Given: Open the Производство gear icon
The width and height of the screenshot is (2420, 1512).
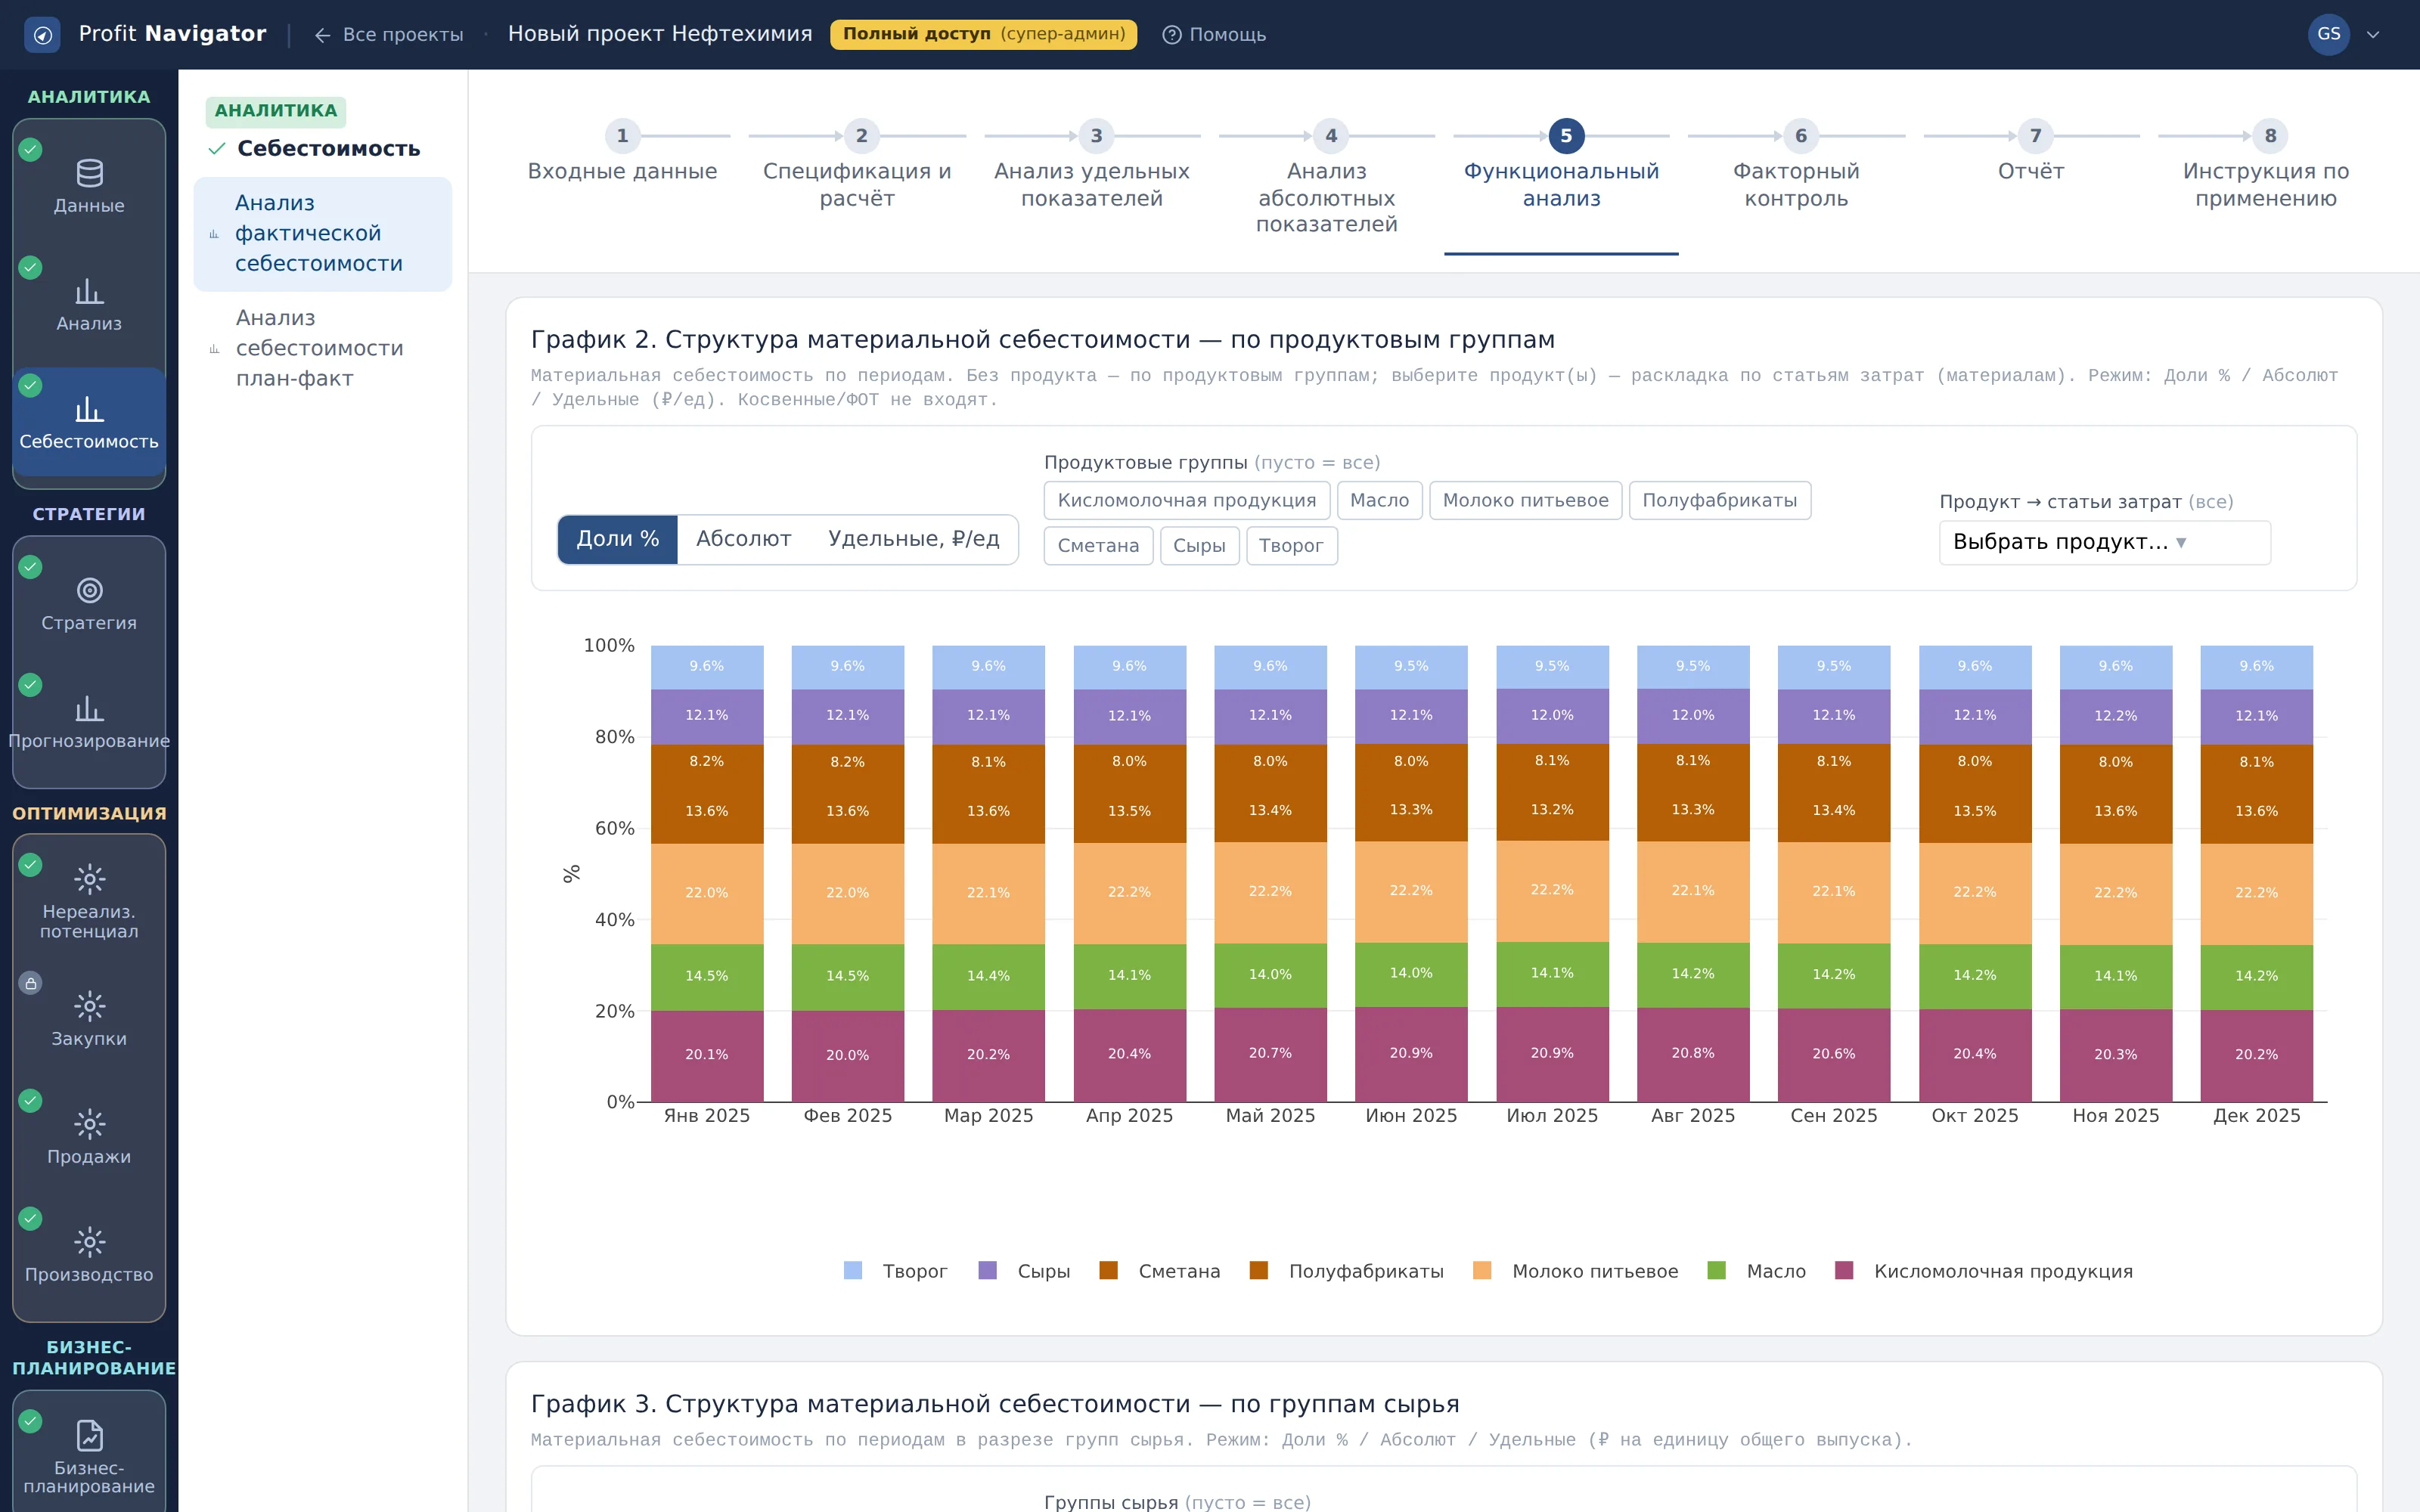Looking at the screenshot, I should (89, 1242).
